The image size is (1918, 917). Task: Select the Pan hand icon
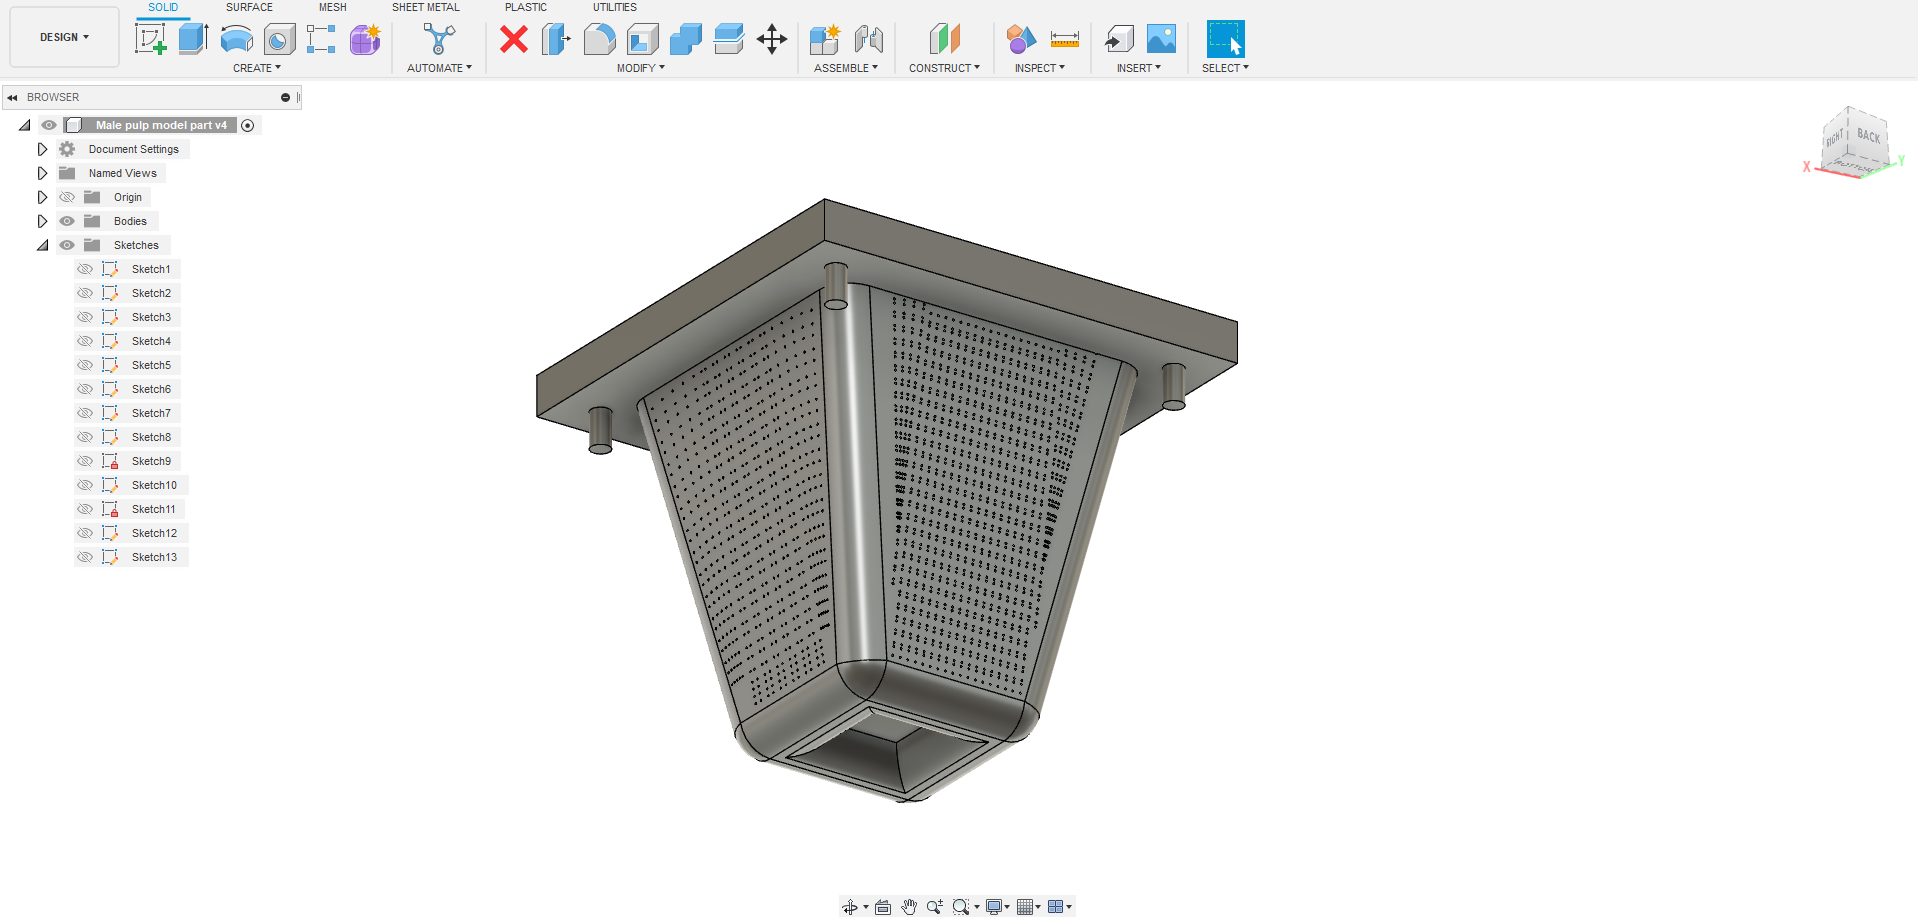(x=908, y=907)
